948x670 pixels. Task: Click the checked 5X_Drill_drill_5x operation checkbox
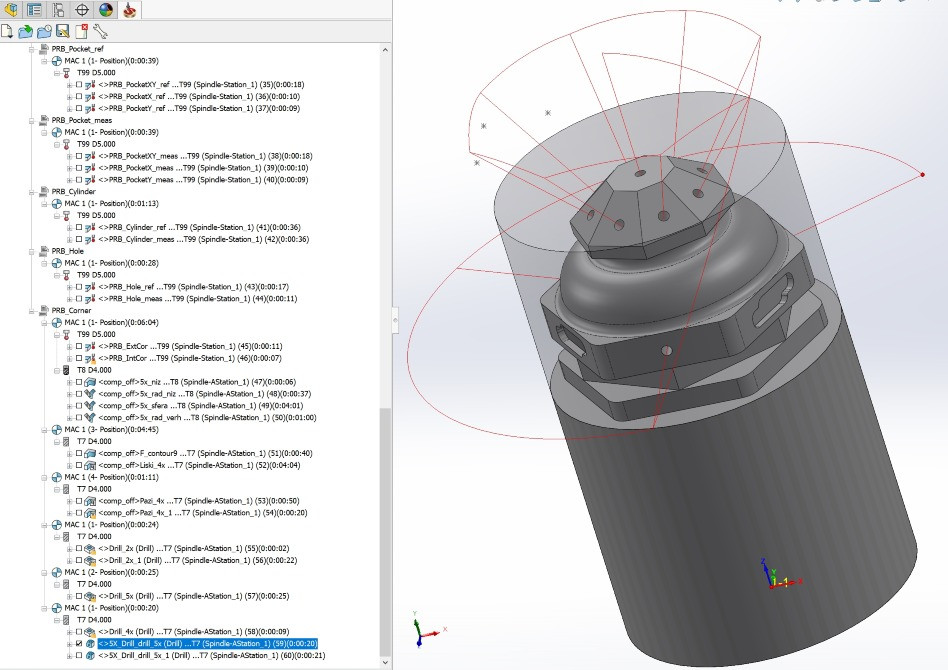[79, 644]
